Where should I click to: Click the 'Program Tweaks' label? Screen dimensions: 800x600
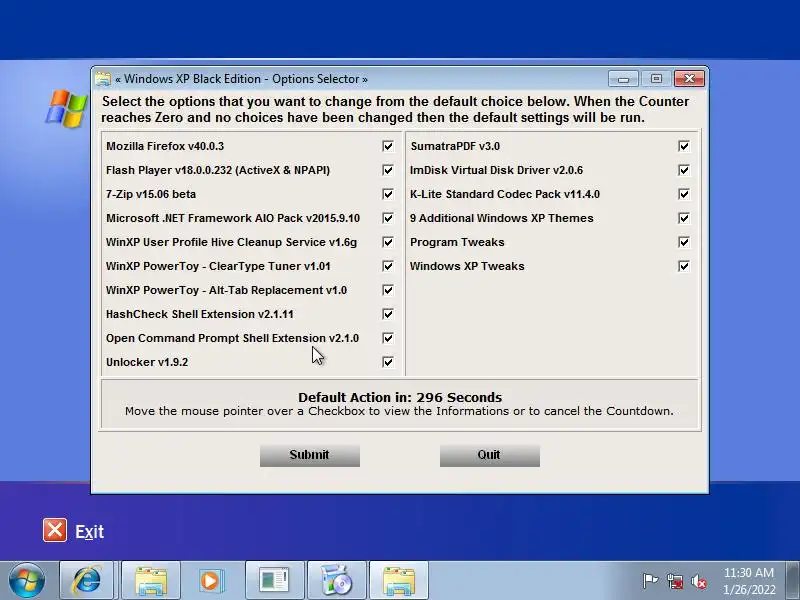coord(458,242)
